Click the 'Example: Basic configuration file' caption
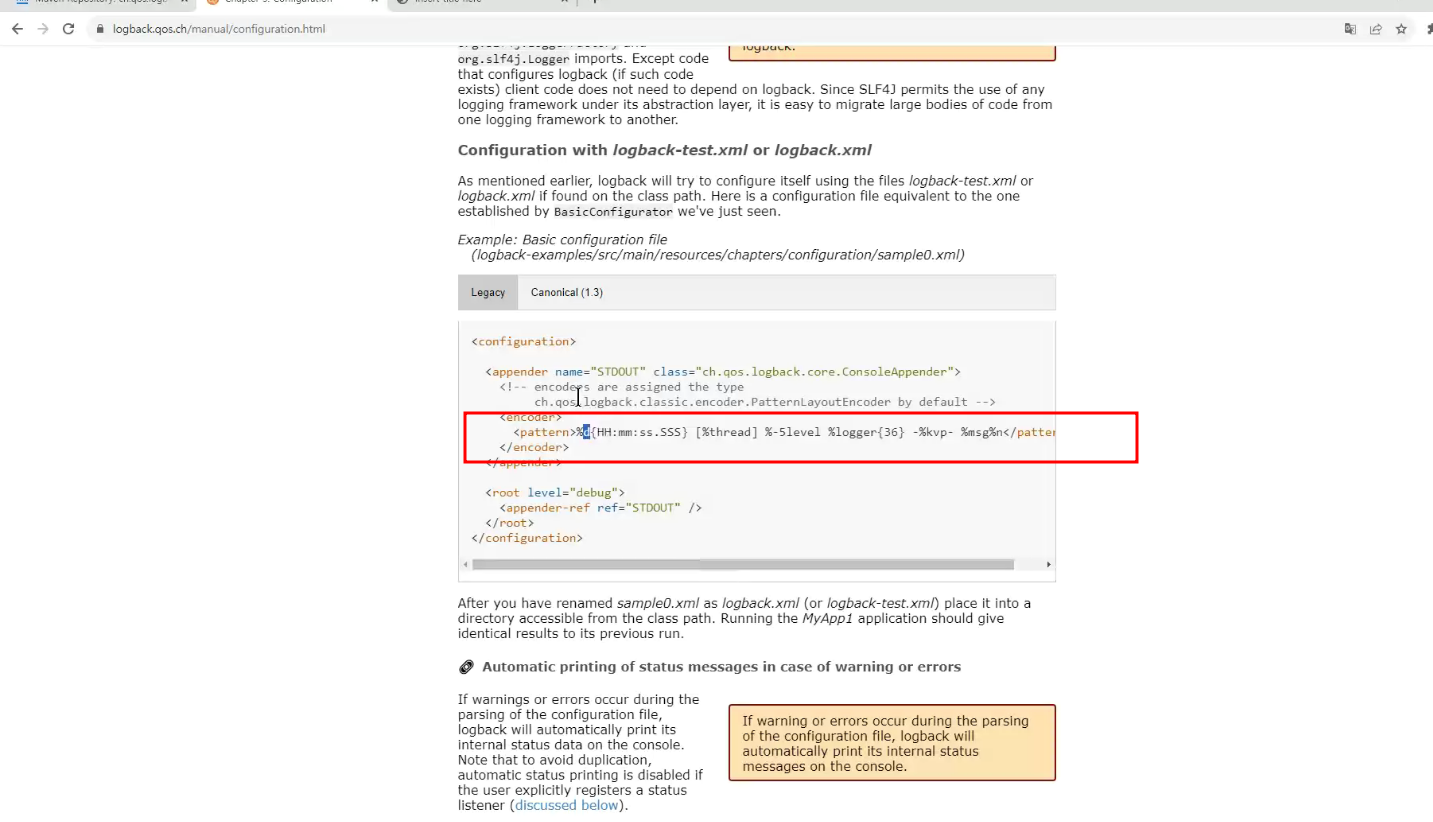 [x=562, y=240]
